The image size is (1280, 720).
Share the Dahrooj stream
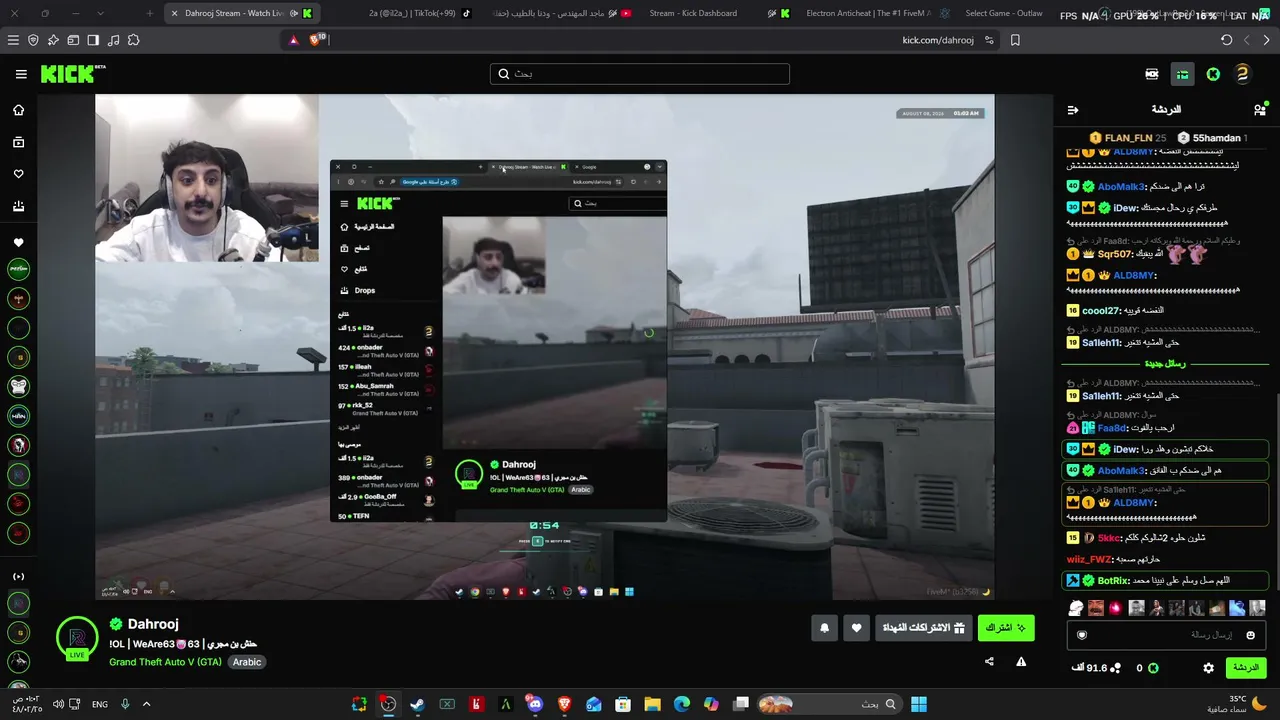[x=989, y=661]
